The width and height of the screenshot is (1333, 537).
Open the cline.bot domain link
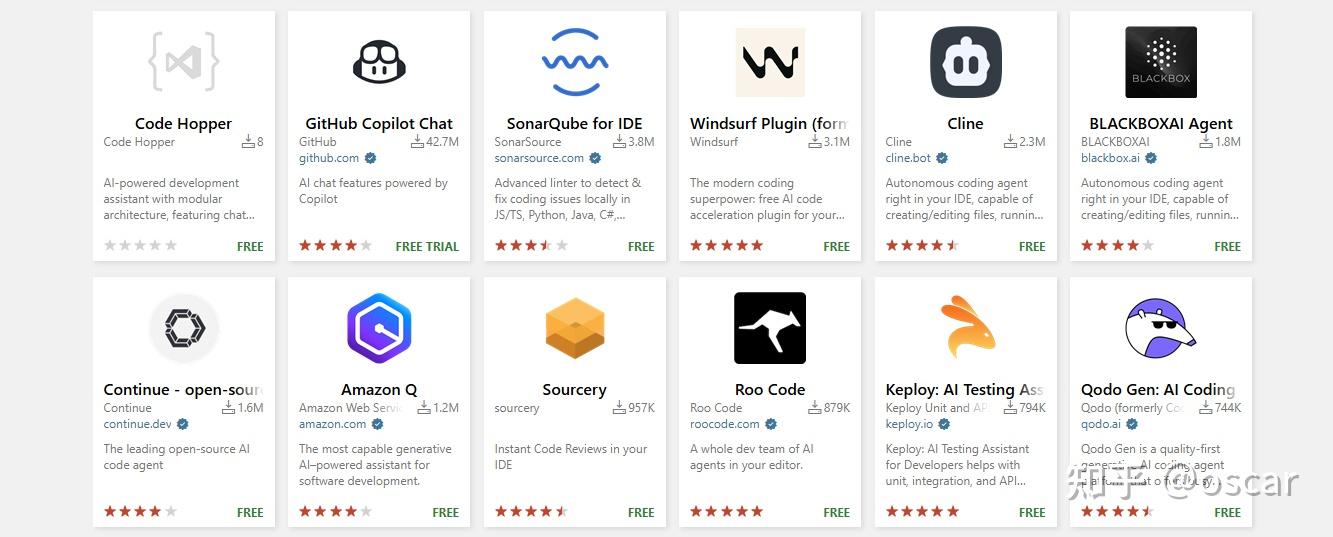click(x=908, y=158)
